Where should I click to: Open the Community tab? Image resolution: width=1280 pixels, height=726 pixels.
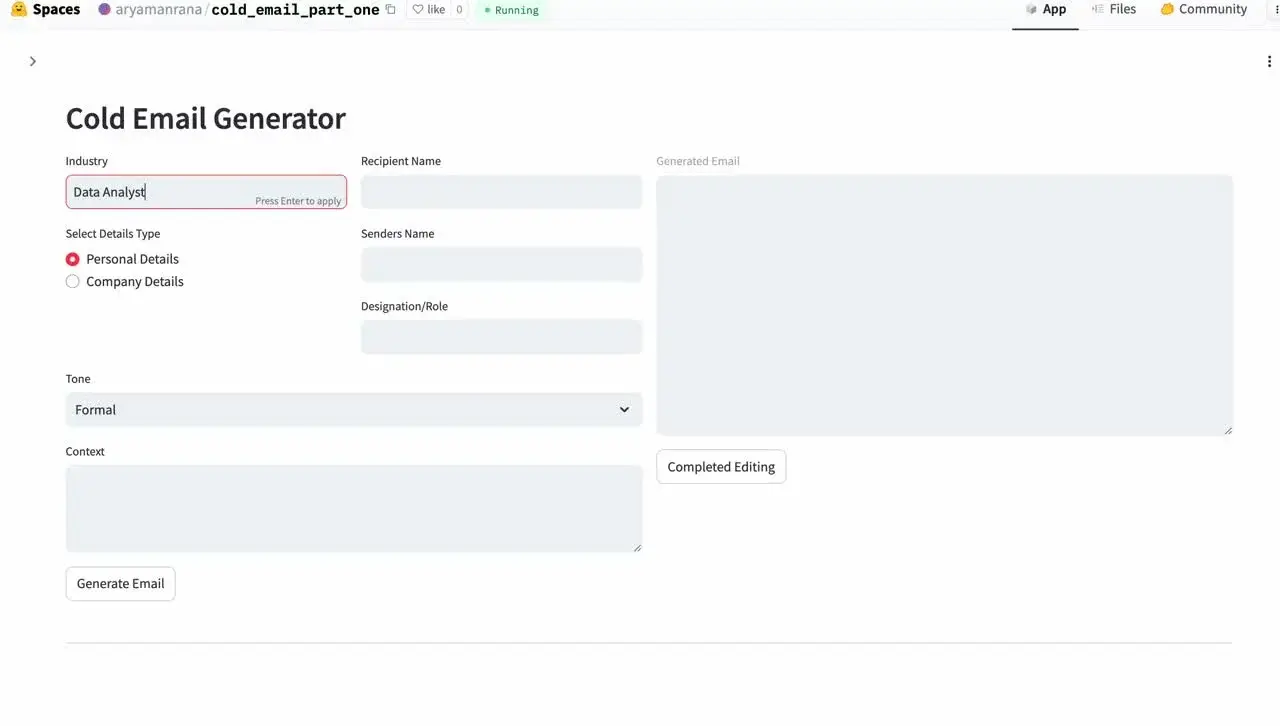[x=1203, y=9]
